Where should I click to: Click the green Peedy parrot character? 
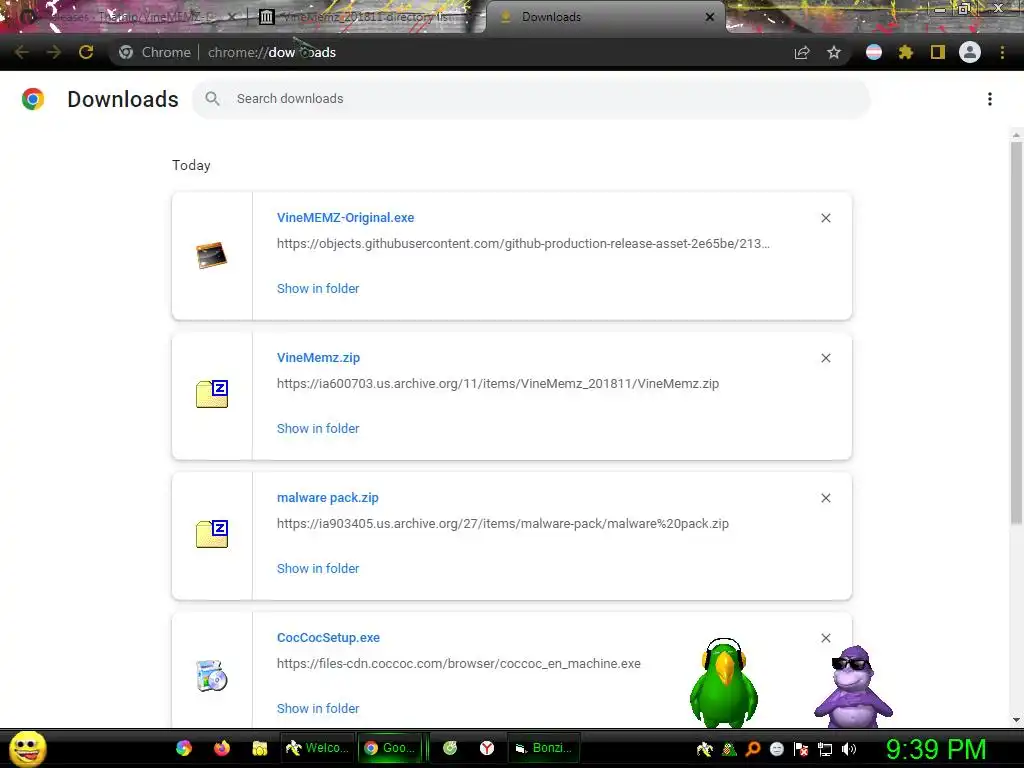tap(724, 682)
